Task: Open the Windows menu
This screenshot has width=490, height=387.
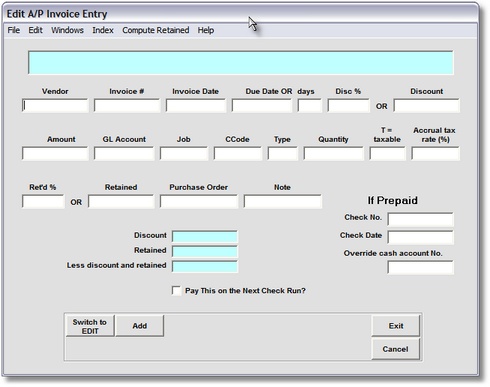Action: (x=67, y=30)
